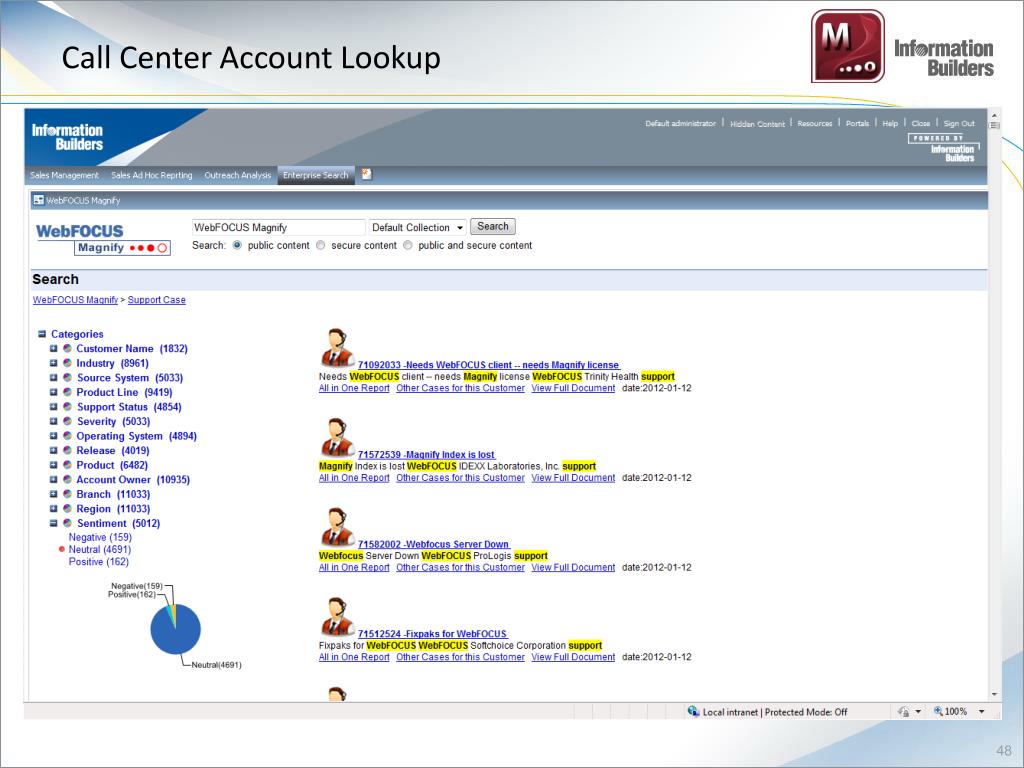1024x768 pixels.
Task: Open case 71512524 Fixpaks for WebFOCUS link
Action: [x=433, y=633]
